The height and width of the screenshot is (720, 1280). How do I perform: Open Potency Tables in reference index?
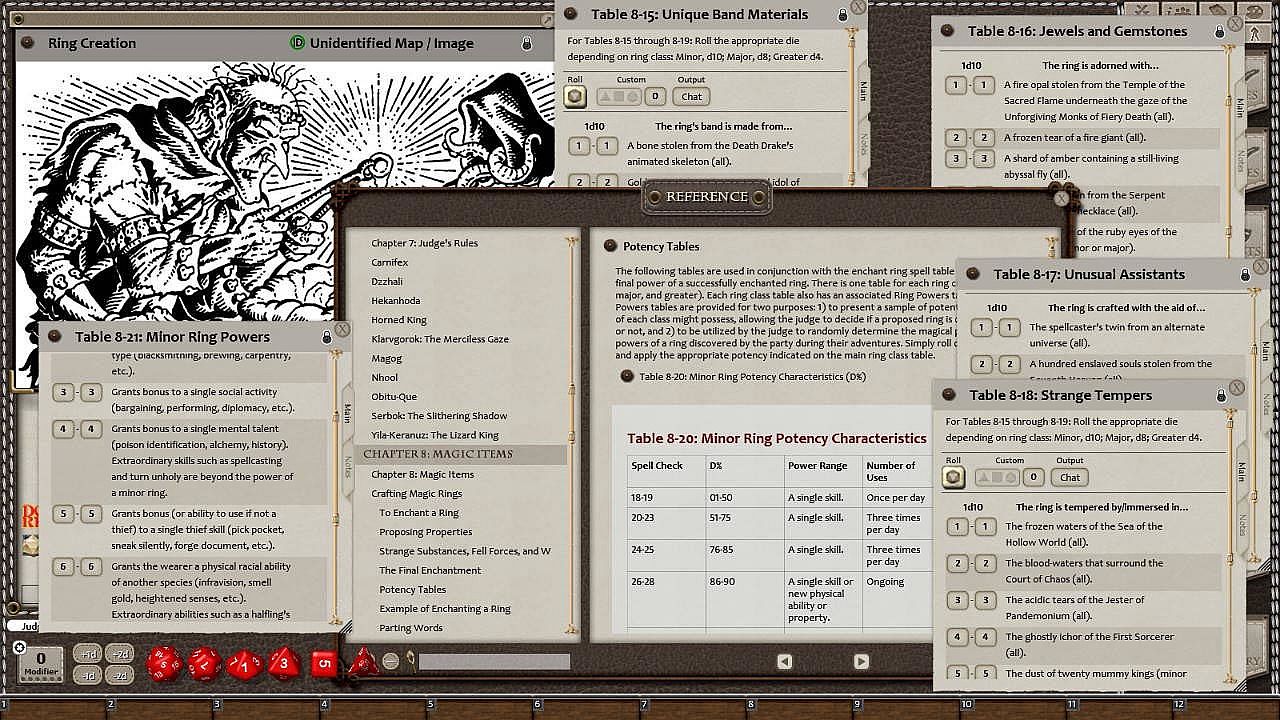pos(412,589)
